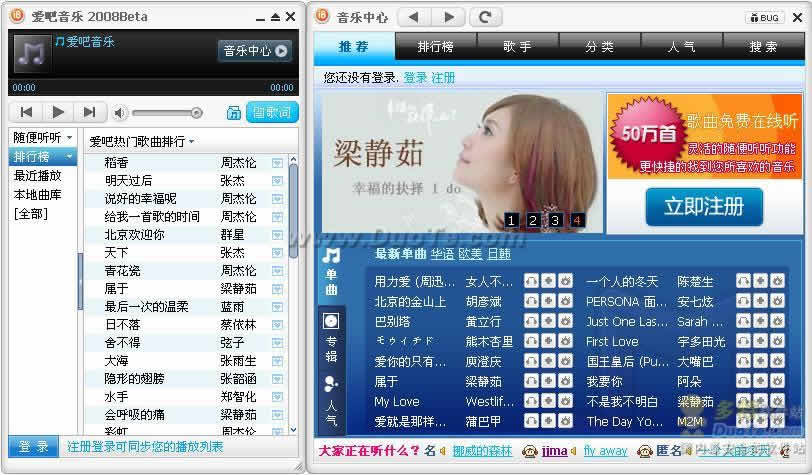Adjust the volume slider knob
This screenshot has height=475, width=812.
(x=196, y=112)
